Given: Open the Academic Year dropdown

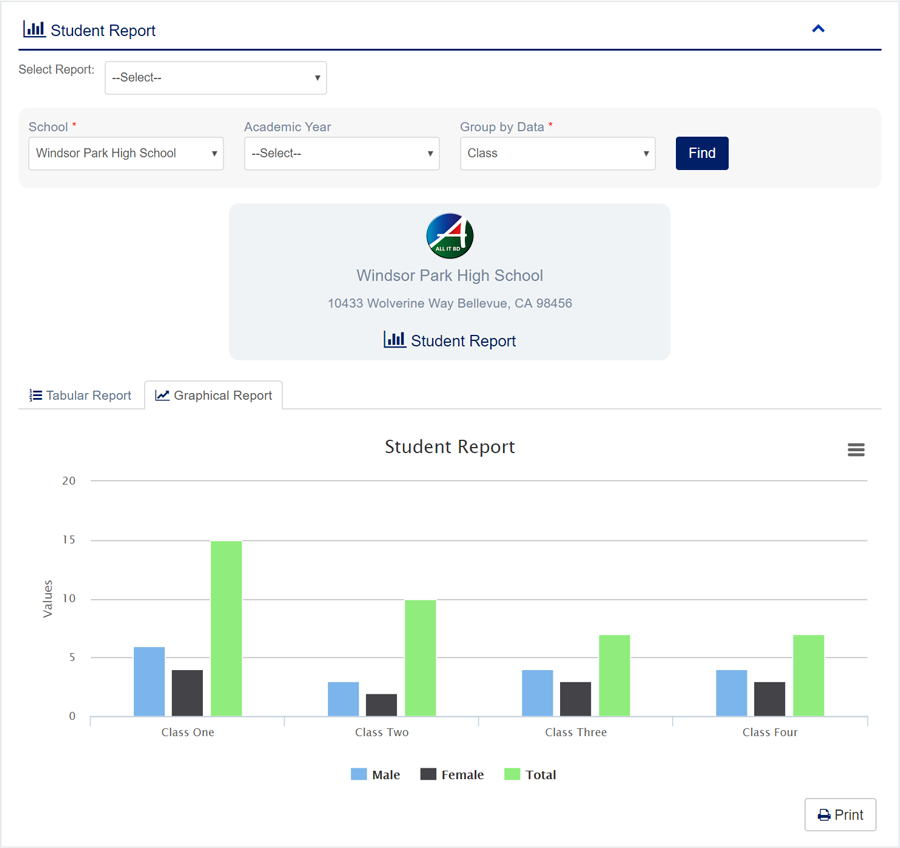Looking at the screenshot, I should (341, 153).
